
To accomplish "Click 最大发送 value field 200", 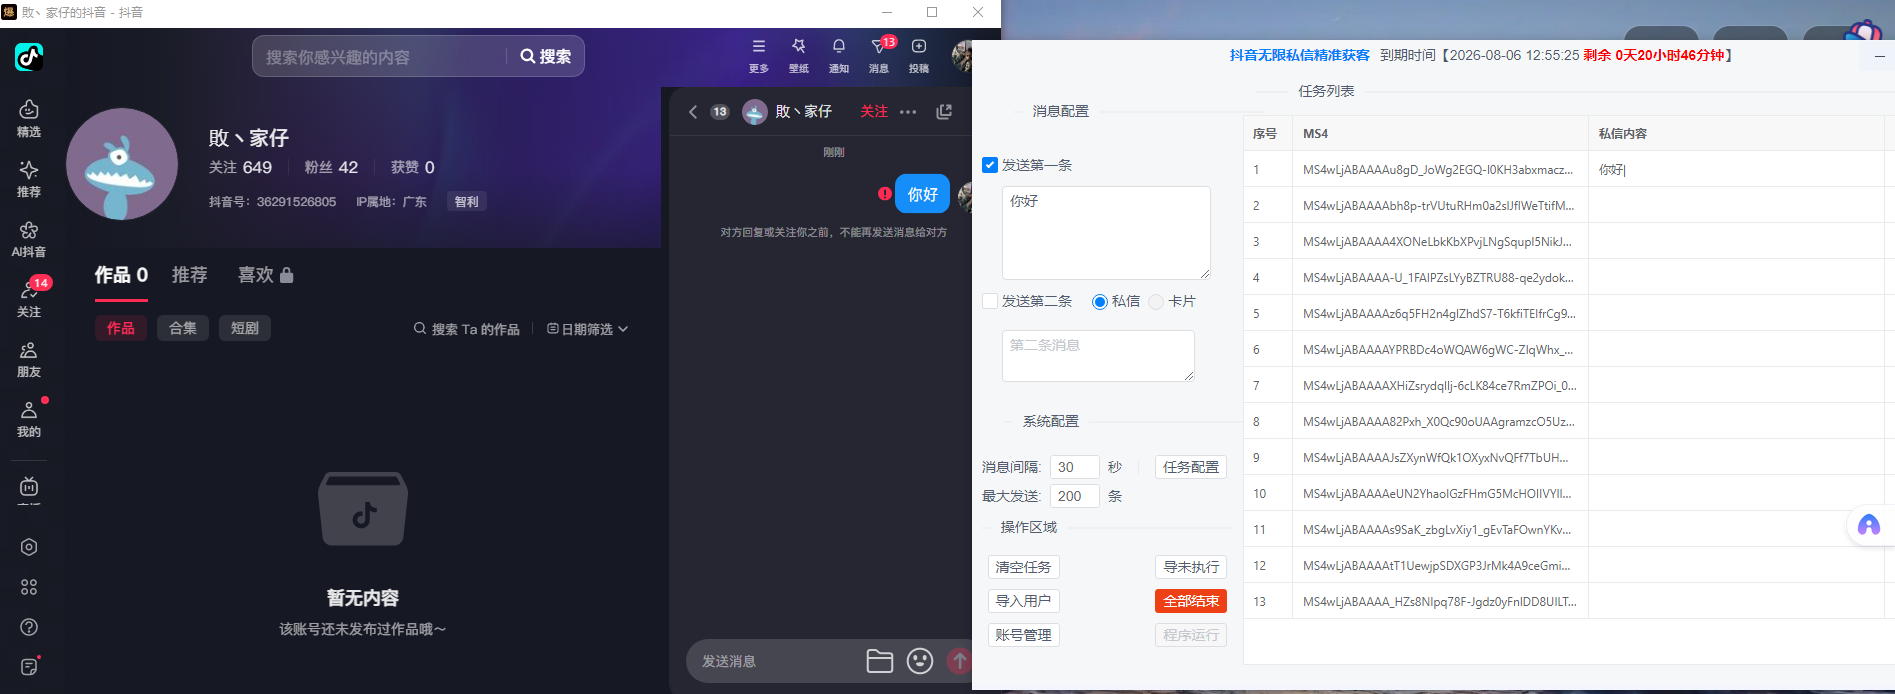I will coord(1074,496).
